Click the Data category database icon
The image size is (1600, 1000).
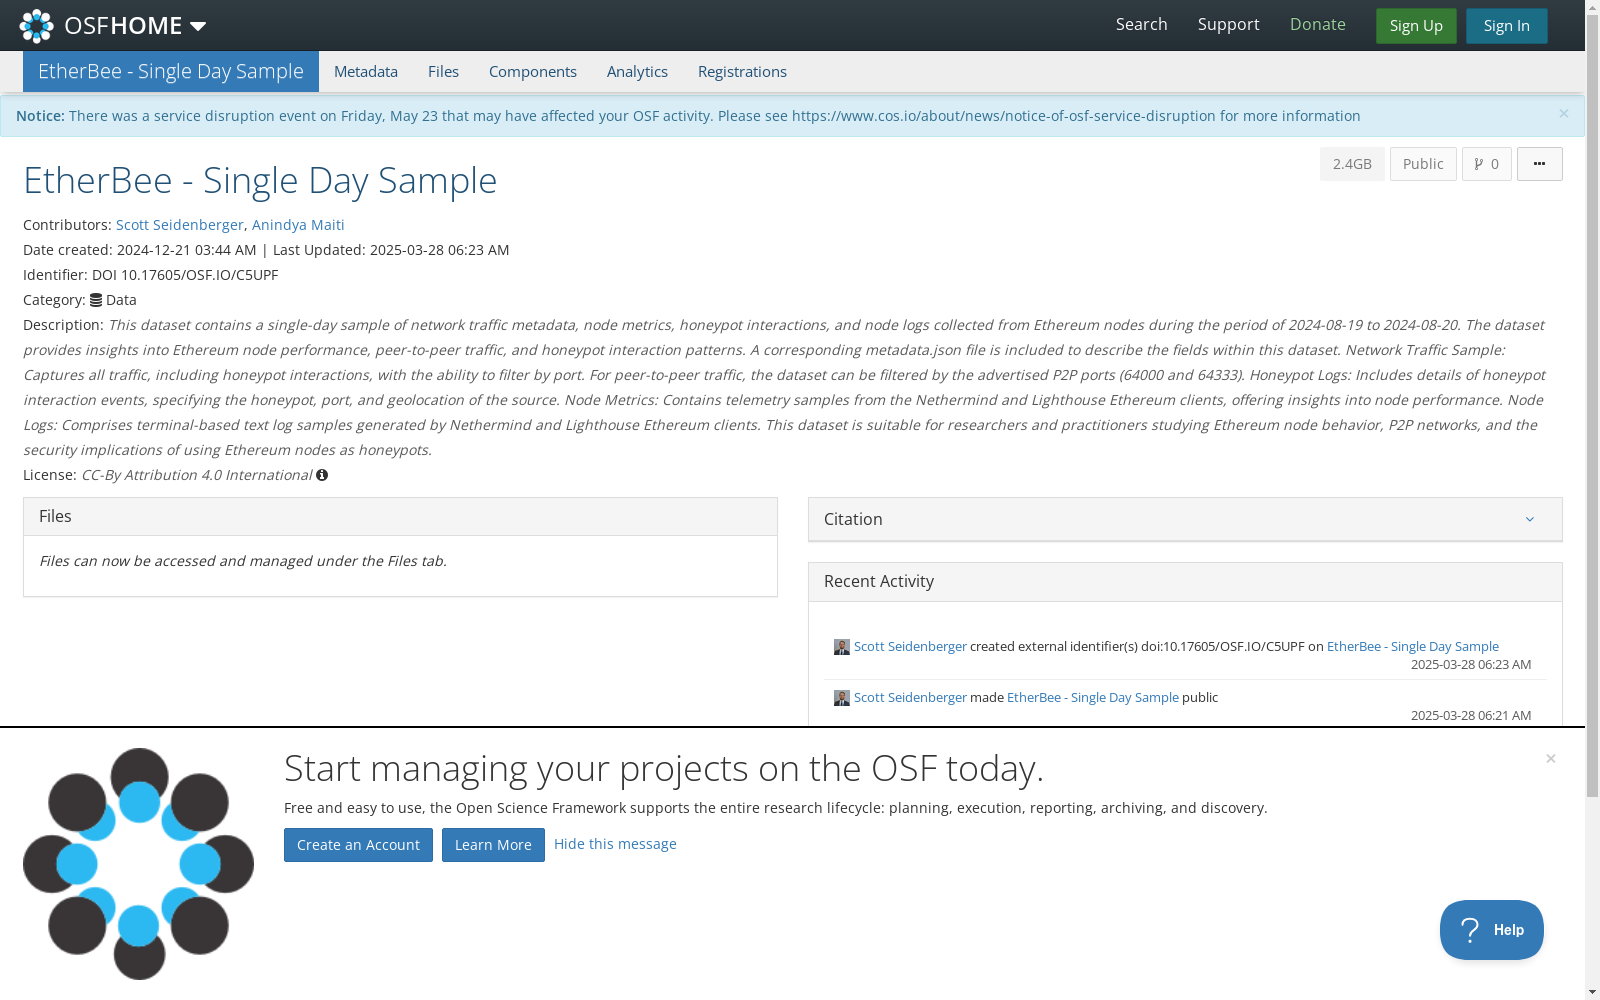(96, 300)
